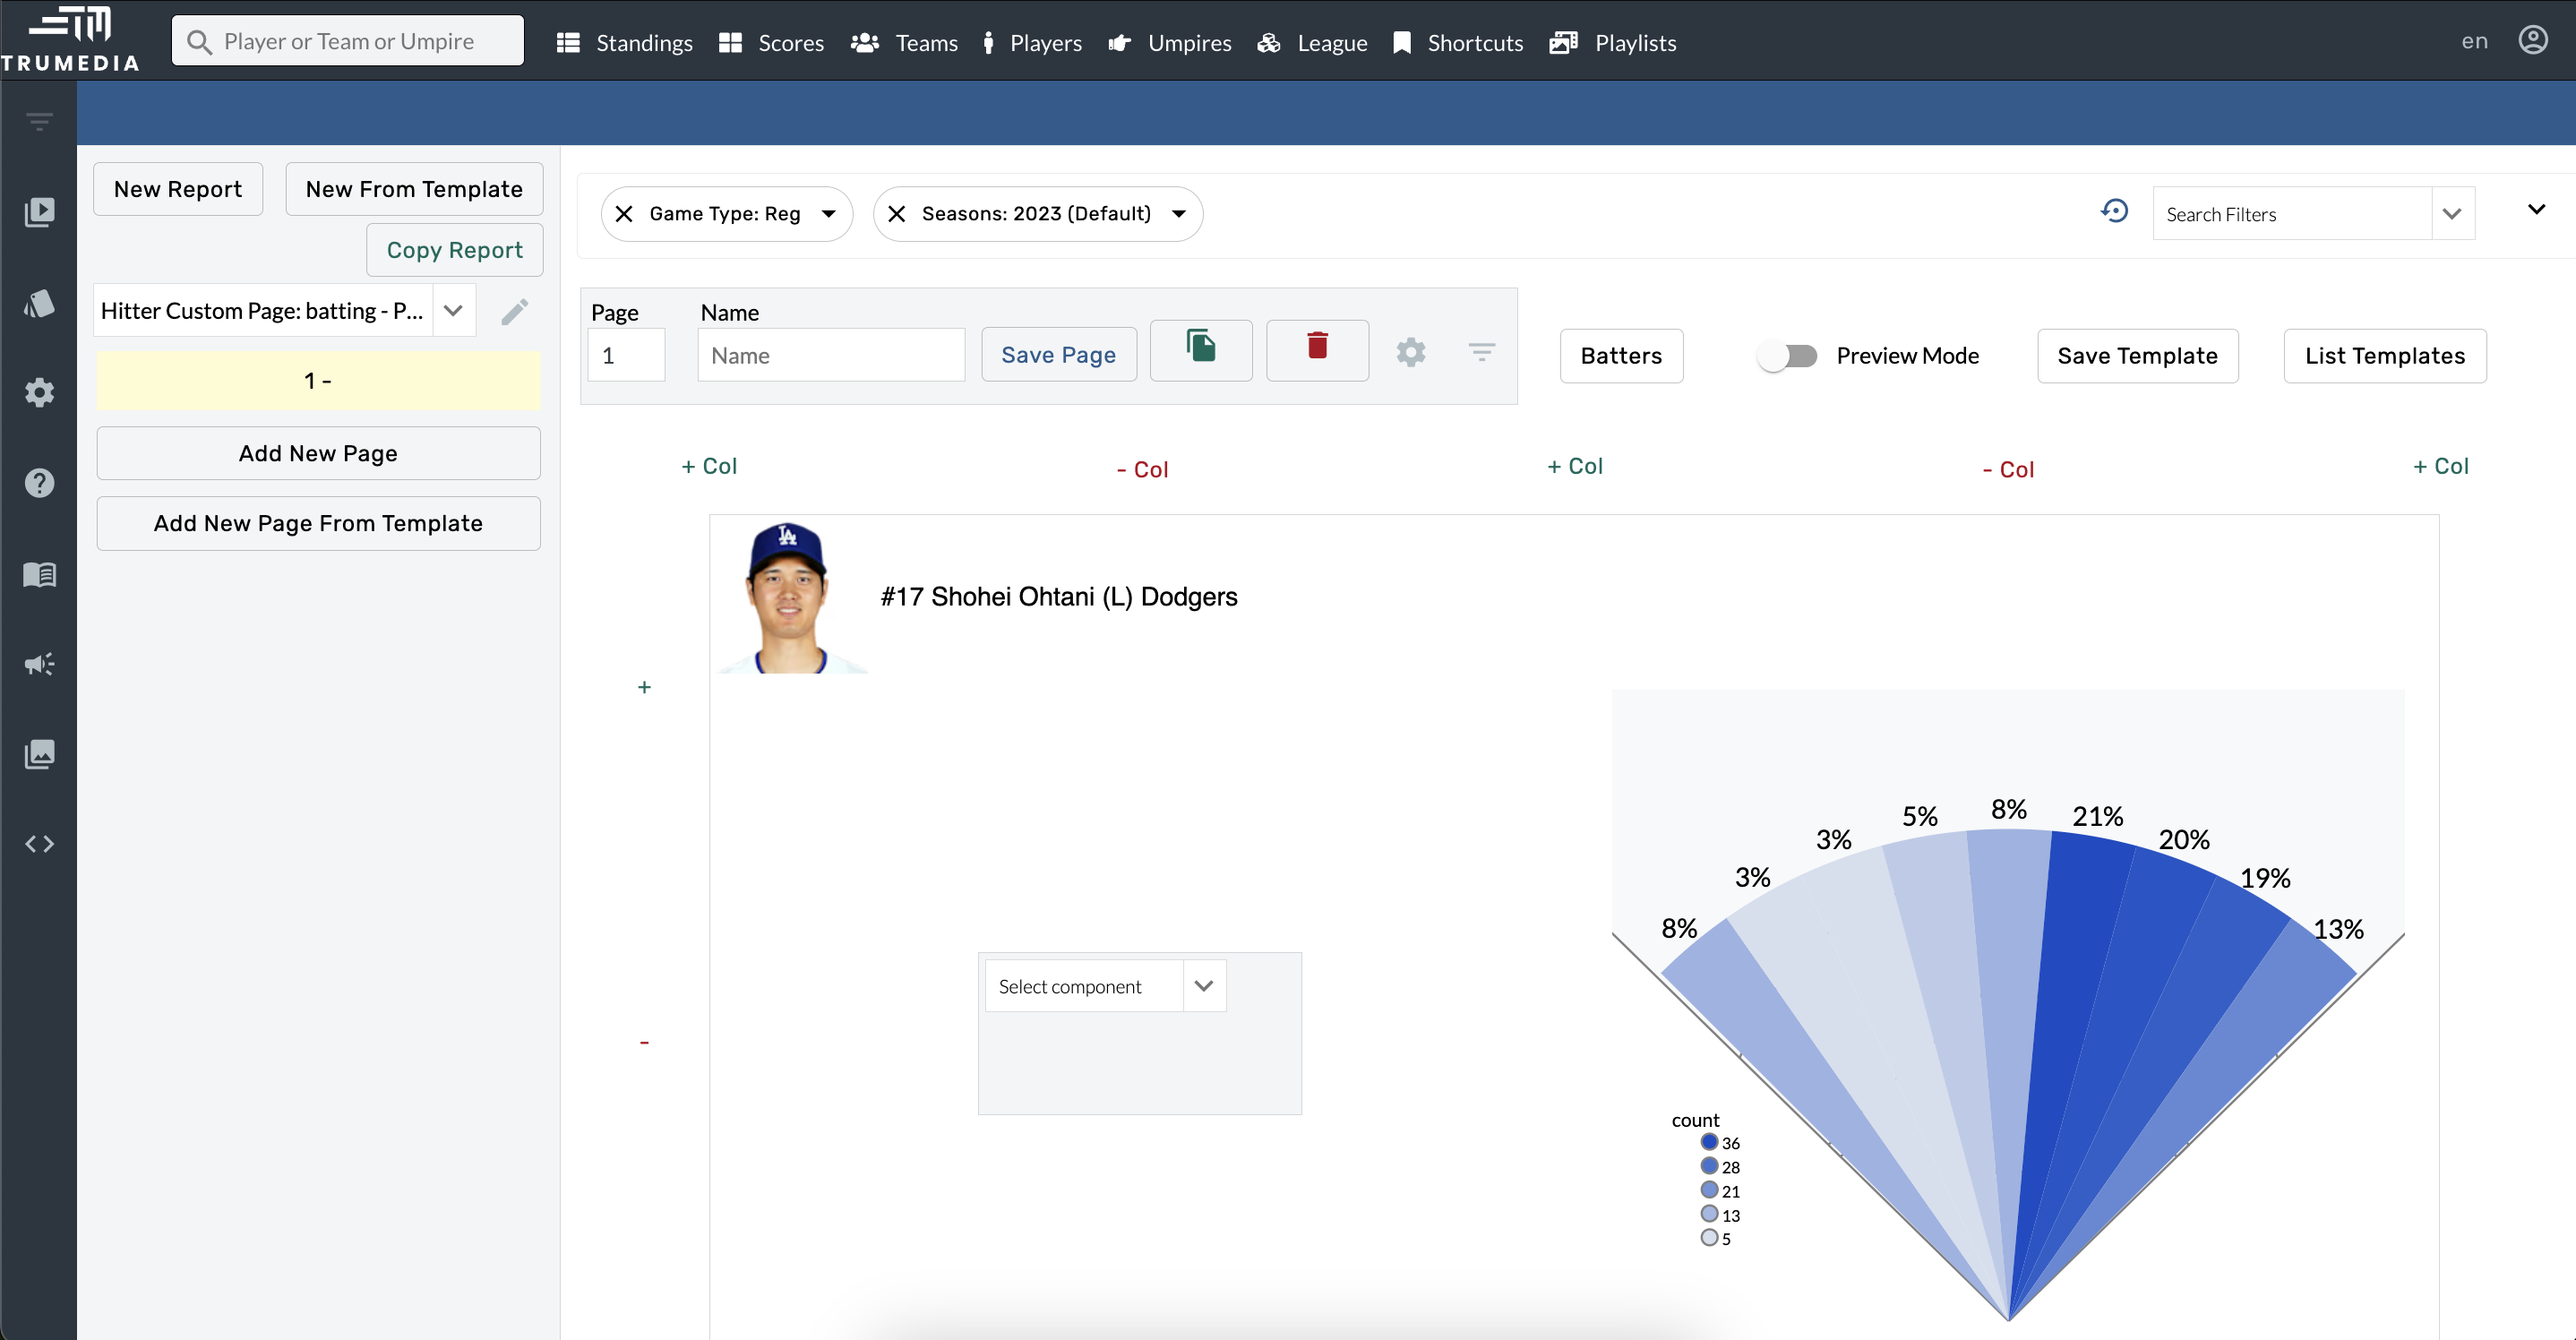Image resolution: width=2576 pixels, height=1340 pixels.
Task: Remove the Seasons 2023 filter
Action: pos(897,214)
